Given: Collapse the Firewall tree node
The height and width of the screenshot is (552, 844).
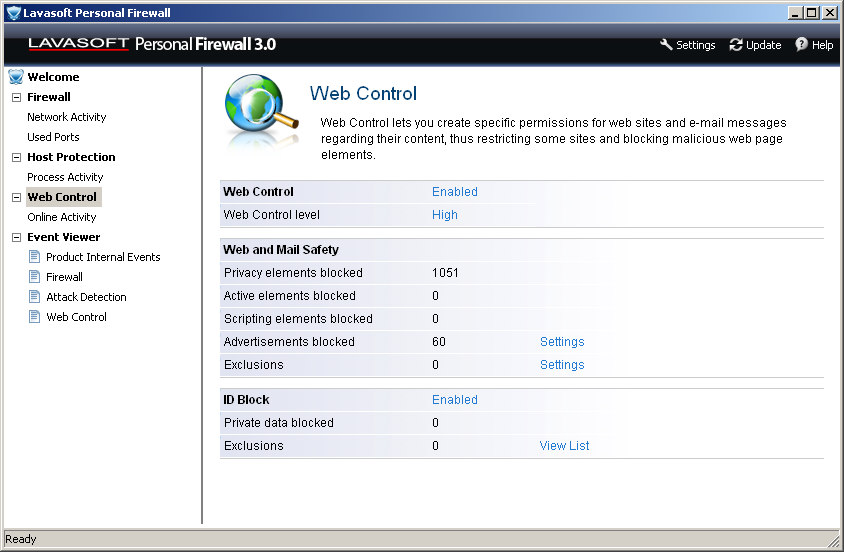Looking at the screenshot, I should [16, 97].
